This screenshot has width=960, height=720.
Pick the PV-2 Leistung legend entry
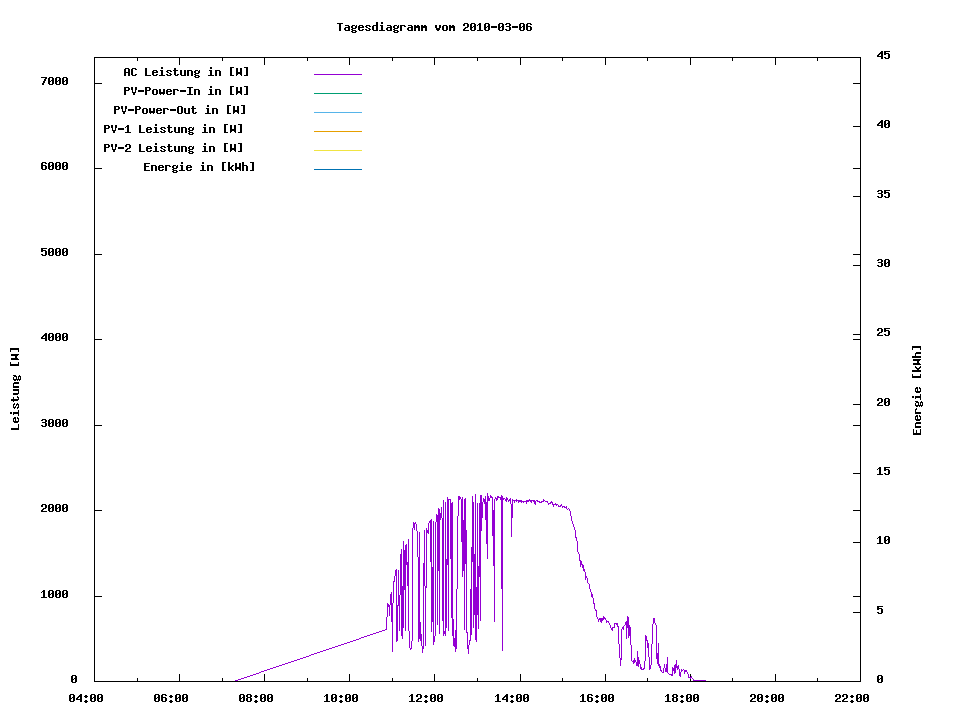point(173,148)
